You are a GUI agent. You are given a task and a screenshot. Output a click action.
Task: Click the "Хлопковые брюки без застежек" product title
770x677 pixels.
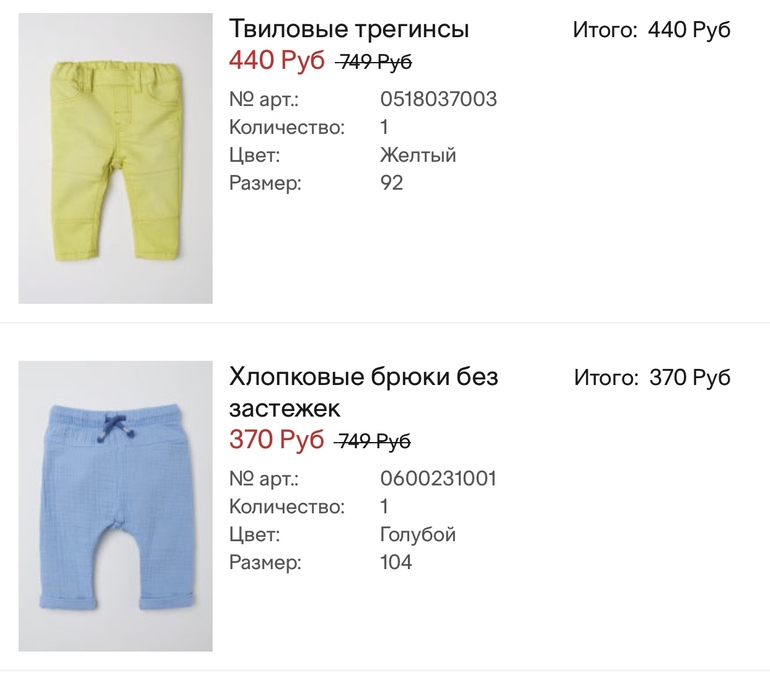pyautogui.click(x=364, y=392)
